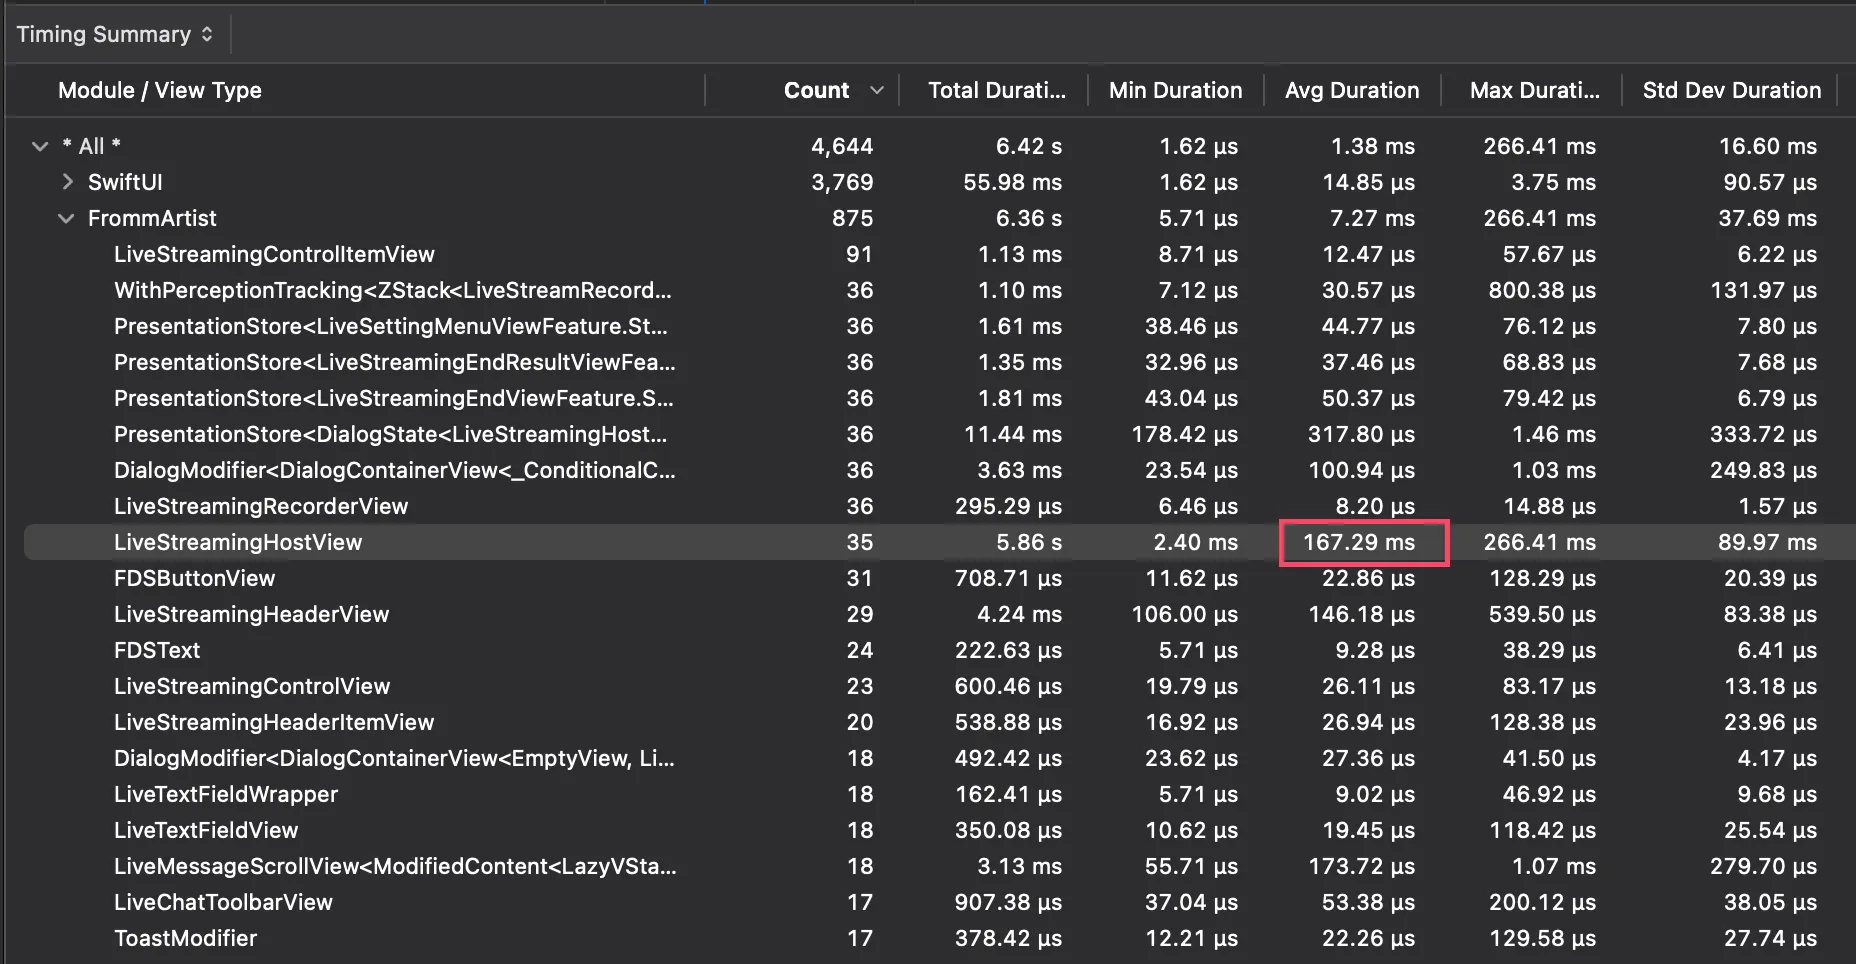Click the 875 count of FrommArtist
1856x964 pixels.
tap(853, 218)
